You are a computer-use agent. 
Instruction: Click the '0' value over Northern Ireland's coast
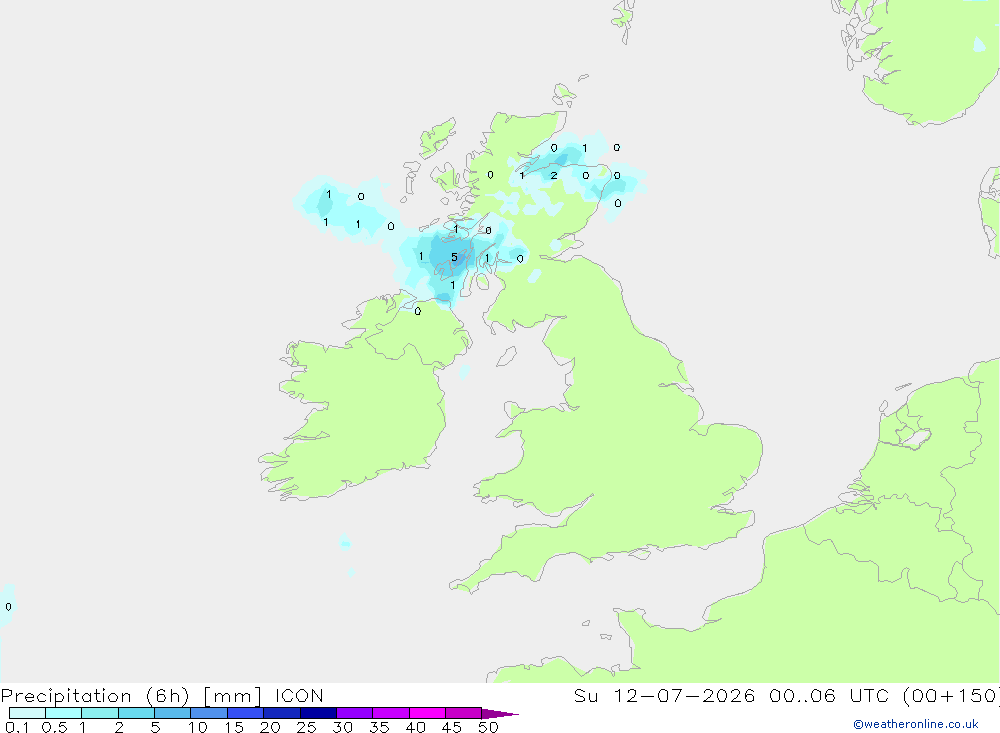click(418, 311)
